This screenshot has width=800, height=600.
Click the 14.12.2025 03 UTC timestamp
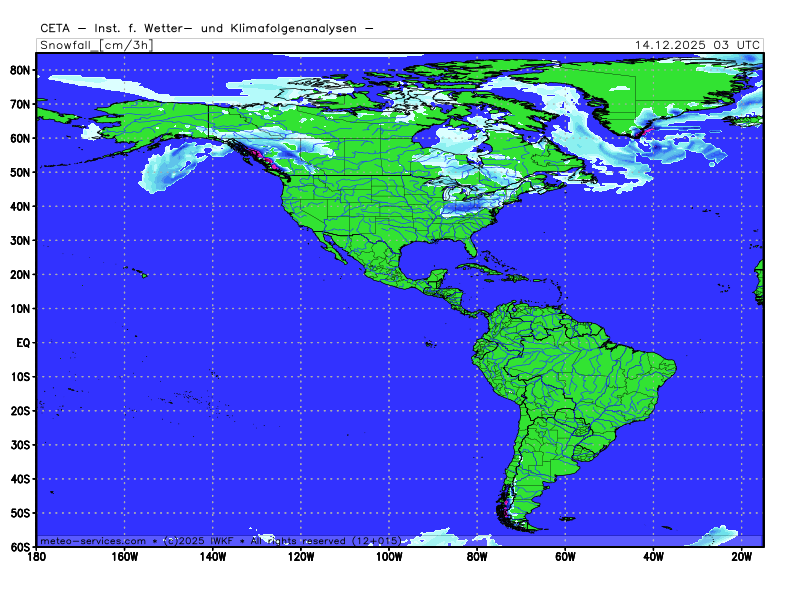pos(698,45)
